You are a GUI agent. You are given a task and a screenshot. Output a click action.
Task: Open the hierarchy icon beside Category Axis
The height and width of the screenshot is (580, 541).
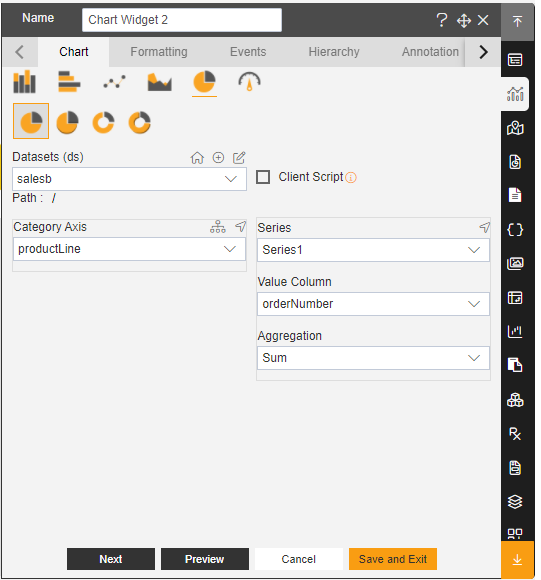click(218, 227)
